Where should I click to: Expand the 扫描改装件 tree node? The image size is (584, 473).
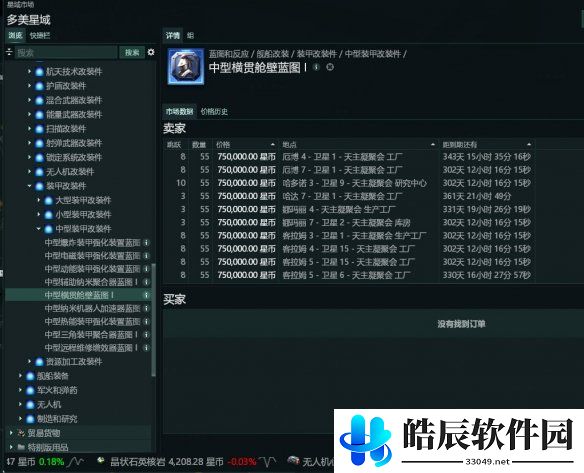(x=29, y=128)
